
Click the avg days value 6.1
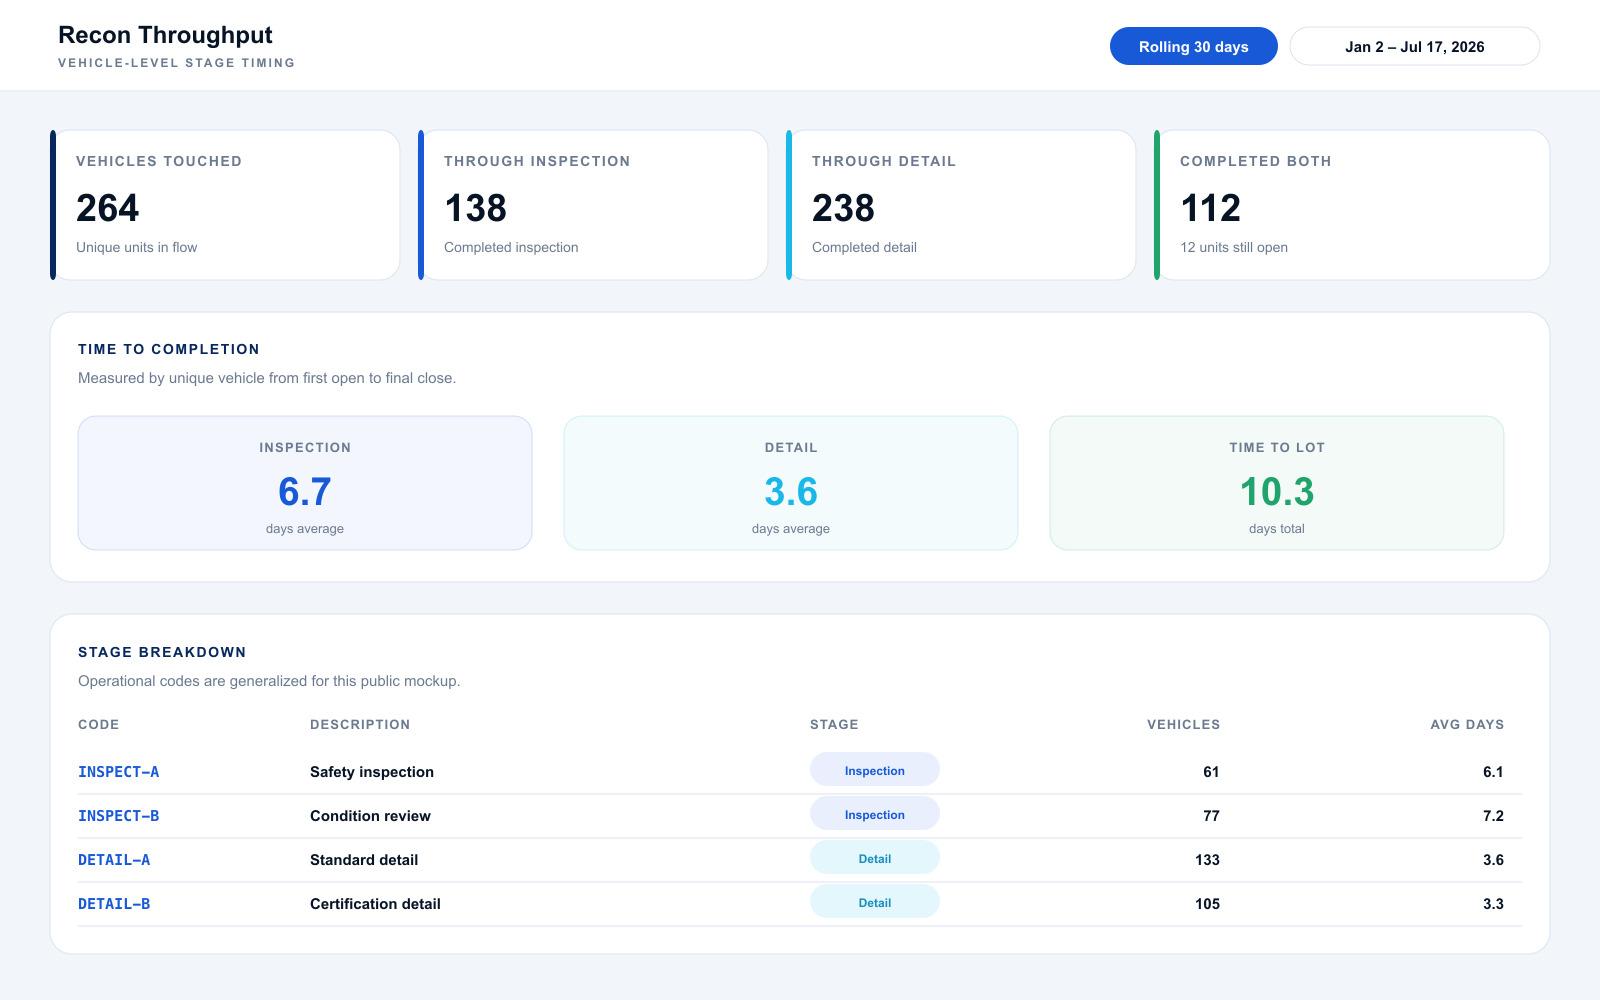(1493, 772)
